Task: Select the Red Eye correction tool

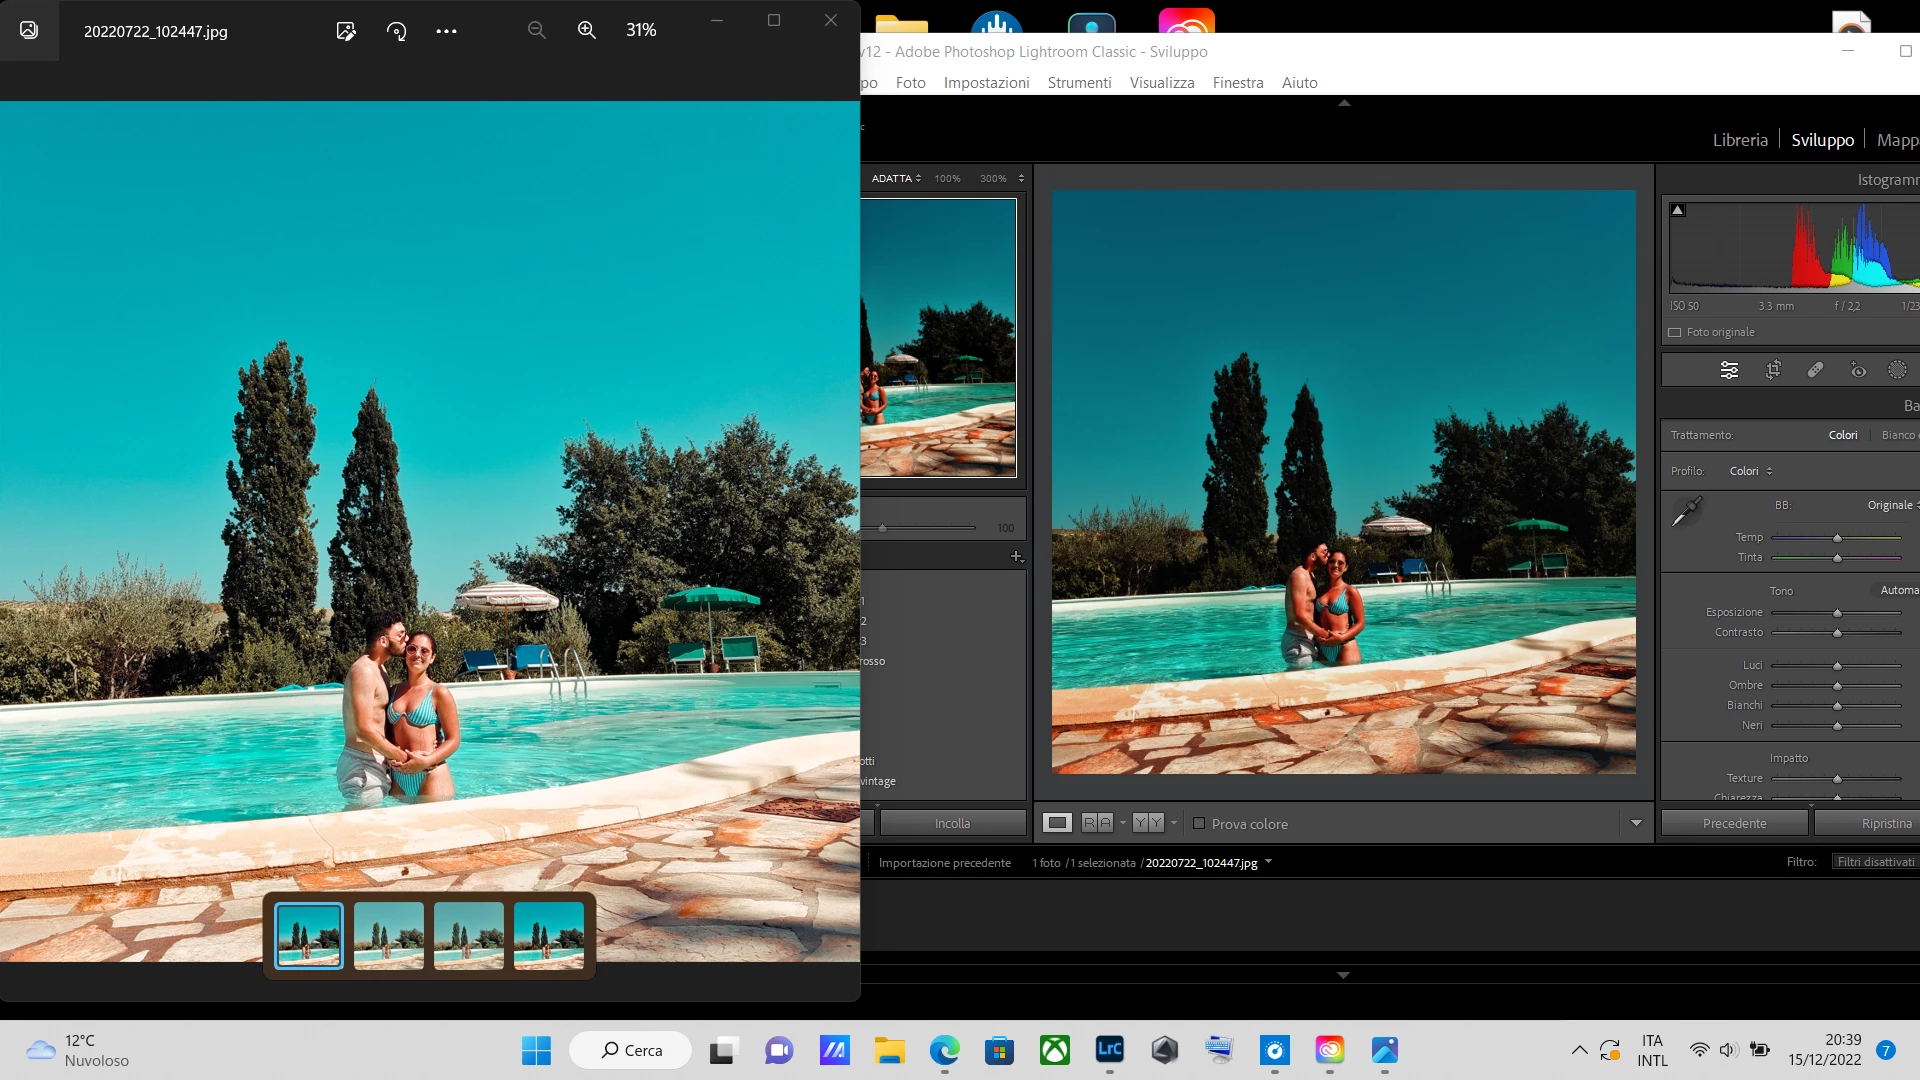Action: click(x=1857, y=370)
